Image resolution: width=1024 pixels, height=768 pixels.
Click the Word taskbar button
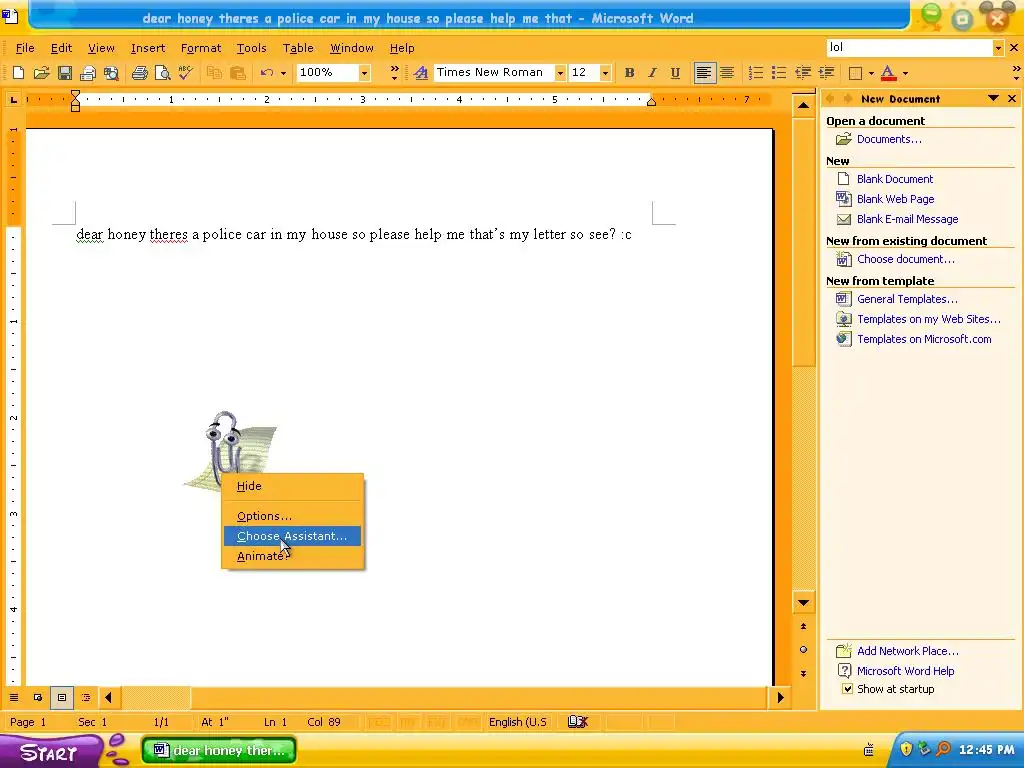pos(219,750)
